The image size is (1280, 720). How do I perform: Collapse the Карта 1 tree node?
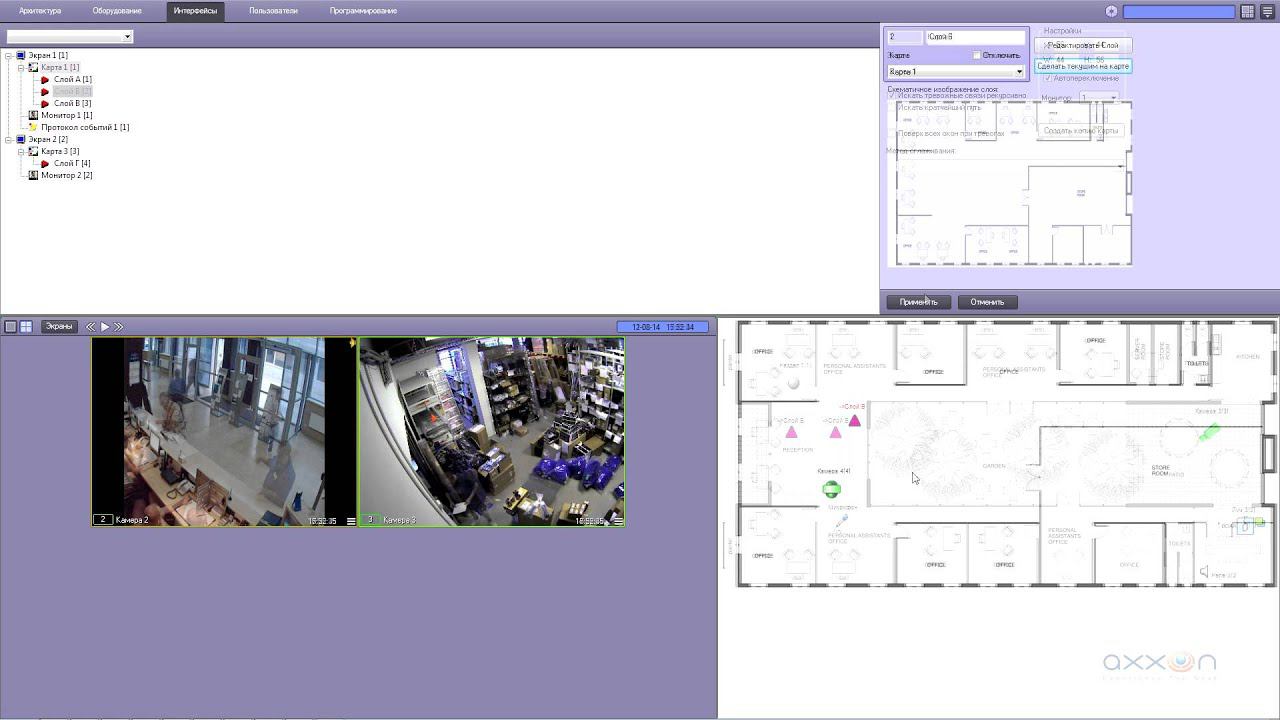point(21,67)
